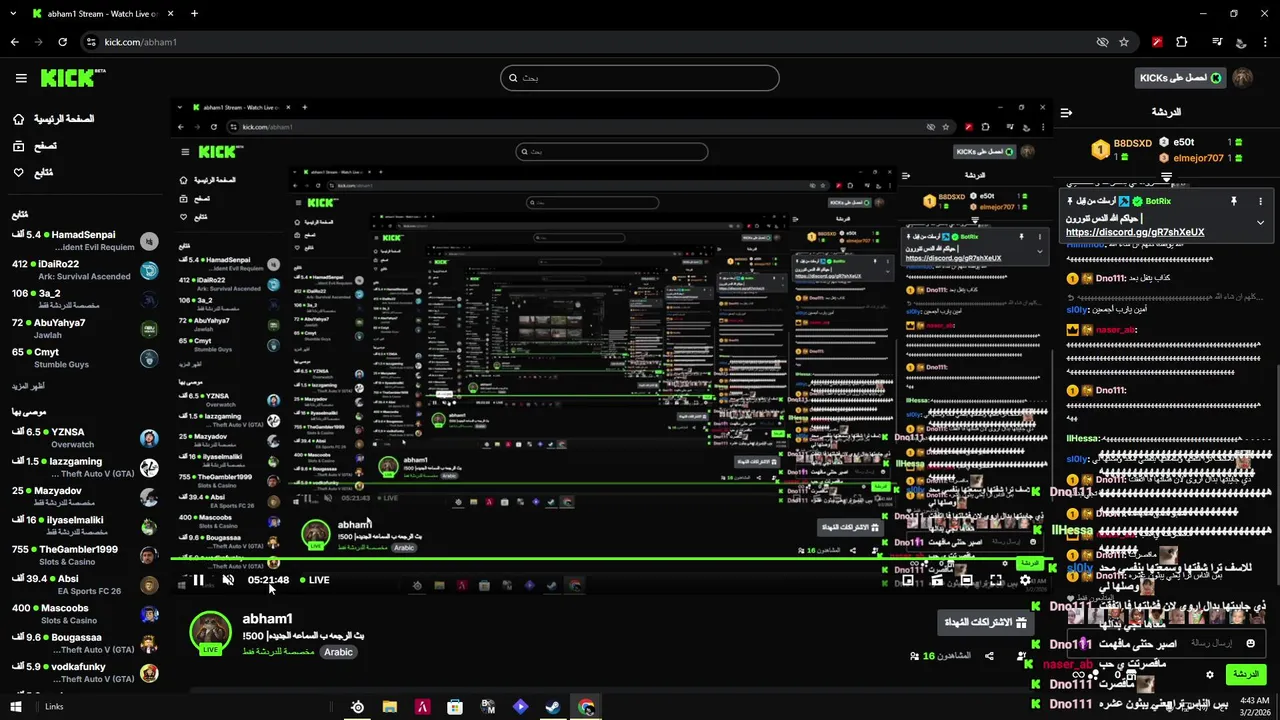Open user profile avatar at top right
The height and width of the screenshot is (720, 1280).
(1242, 78)
